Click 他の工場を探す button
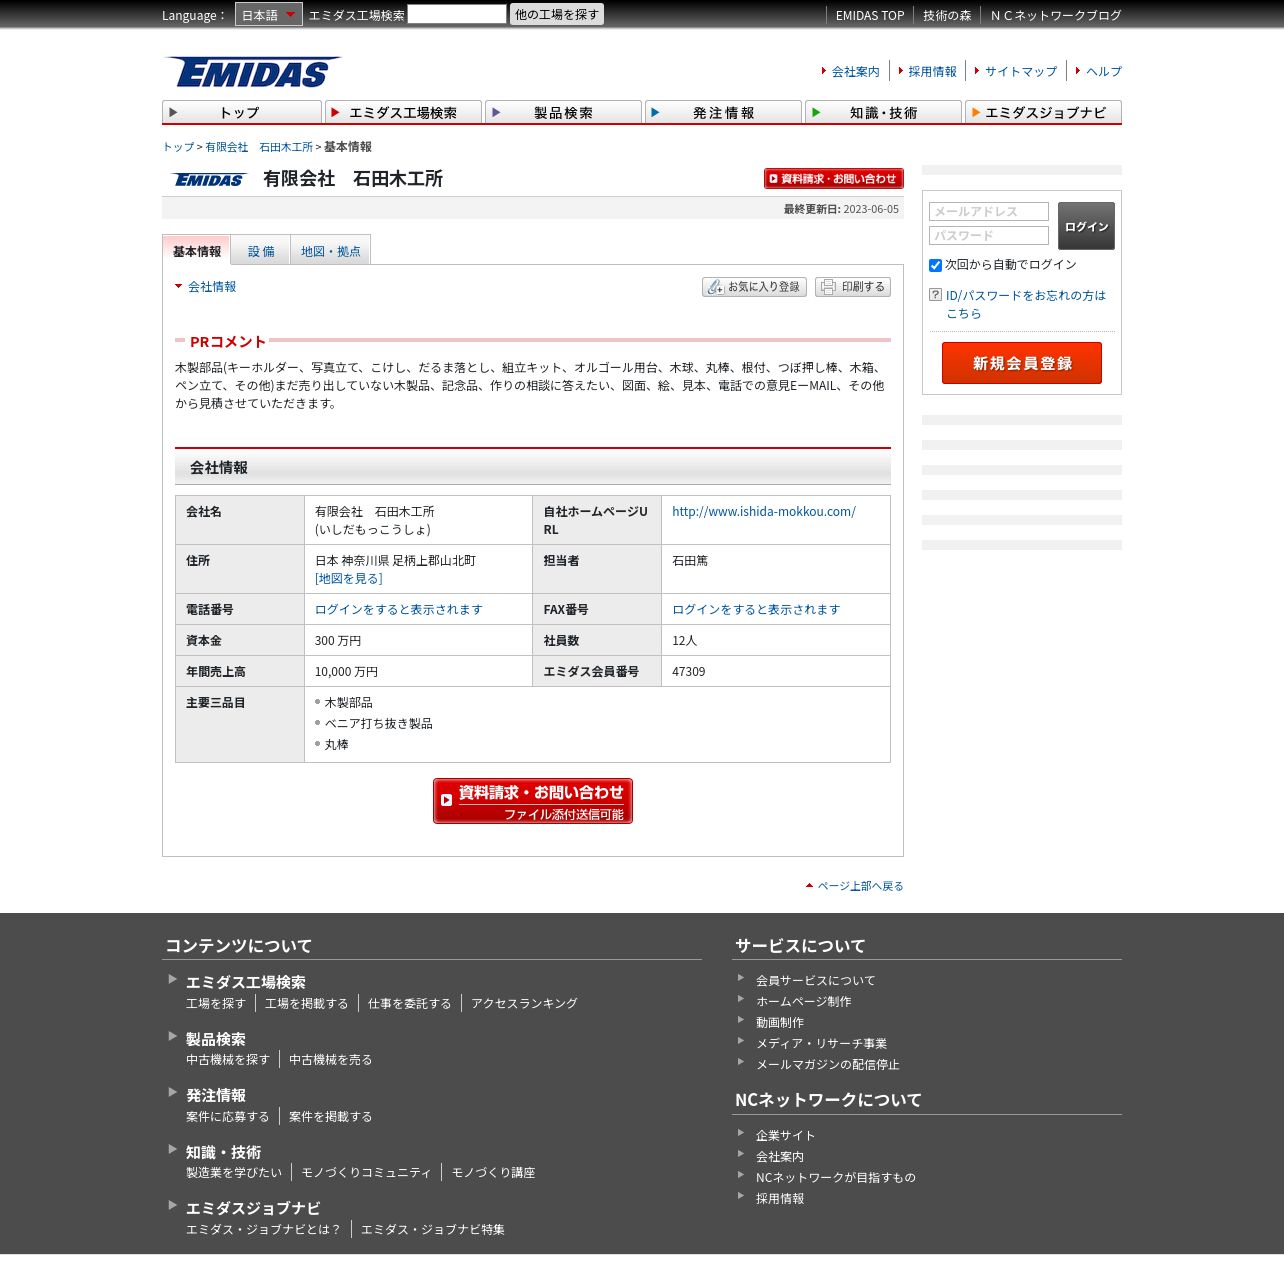 click(x=557, y=14)
